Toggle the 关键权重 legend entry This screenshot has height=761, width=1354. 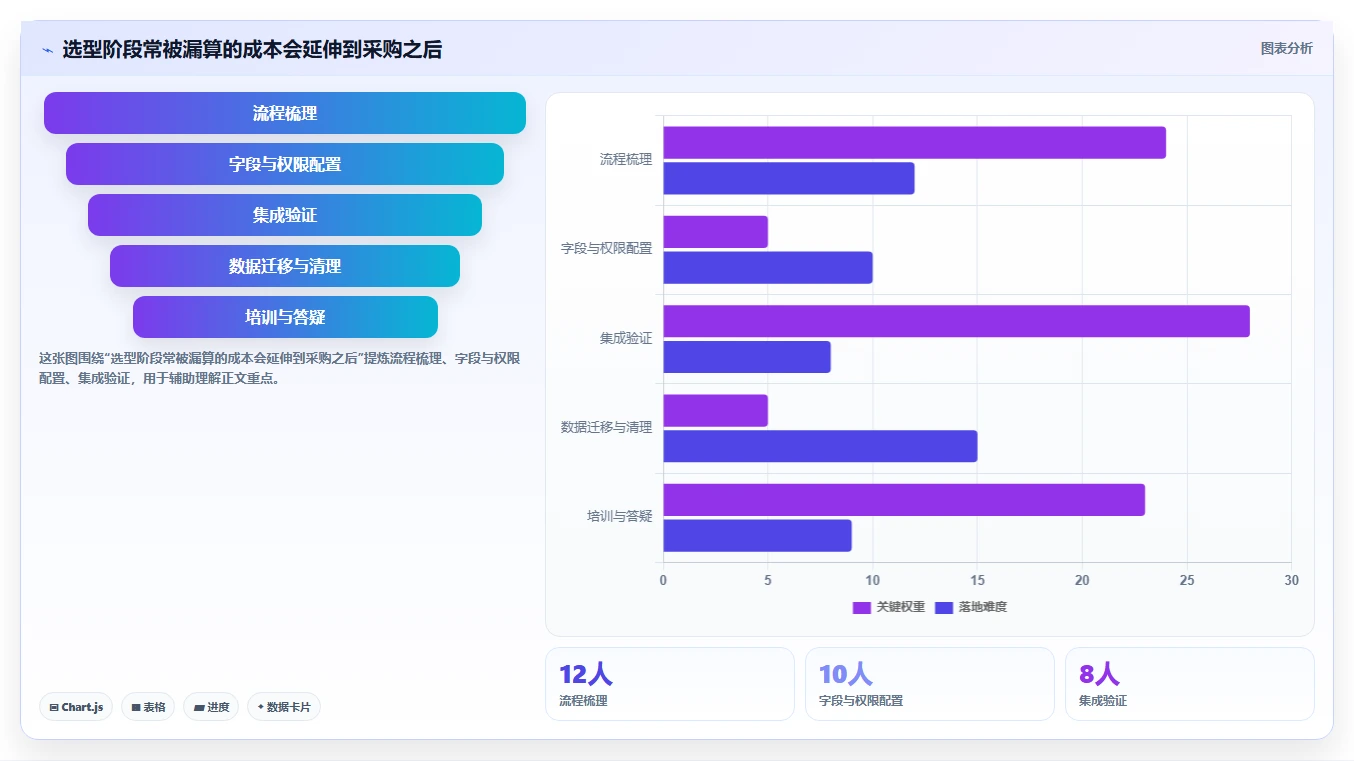coord(888,607)
